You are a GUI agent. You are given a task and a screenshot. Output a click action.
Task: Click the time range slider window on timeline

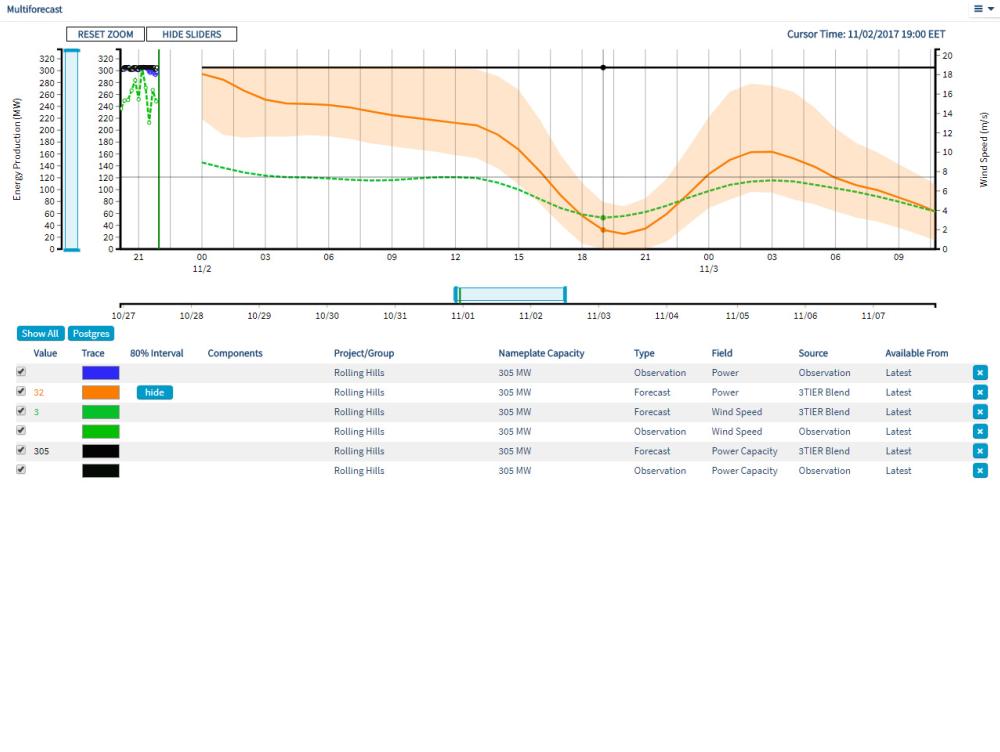click(510, 295)
